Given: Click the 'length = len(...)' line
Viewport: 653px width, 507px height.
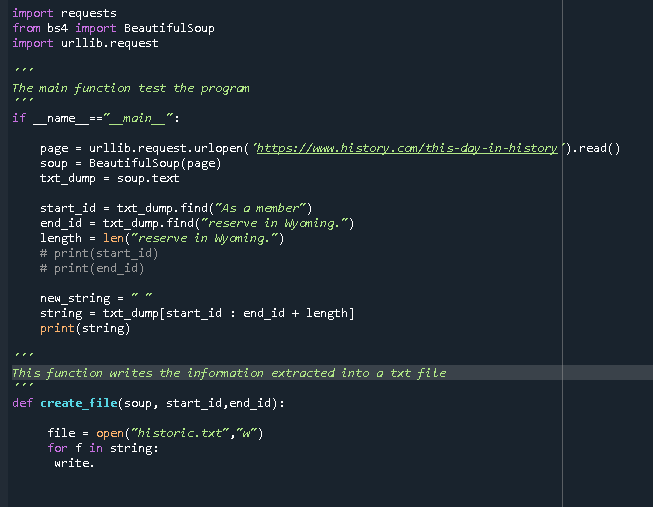Looking at the screenshot, I should 162,238.
